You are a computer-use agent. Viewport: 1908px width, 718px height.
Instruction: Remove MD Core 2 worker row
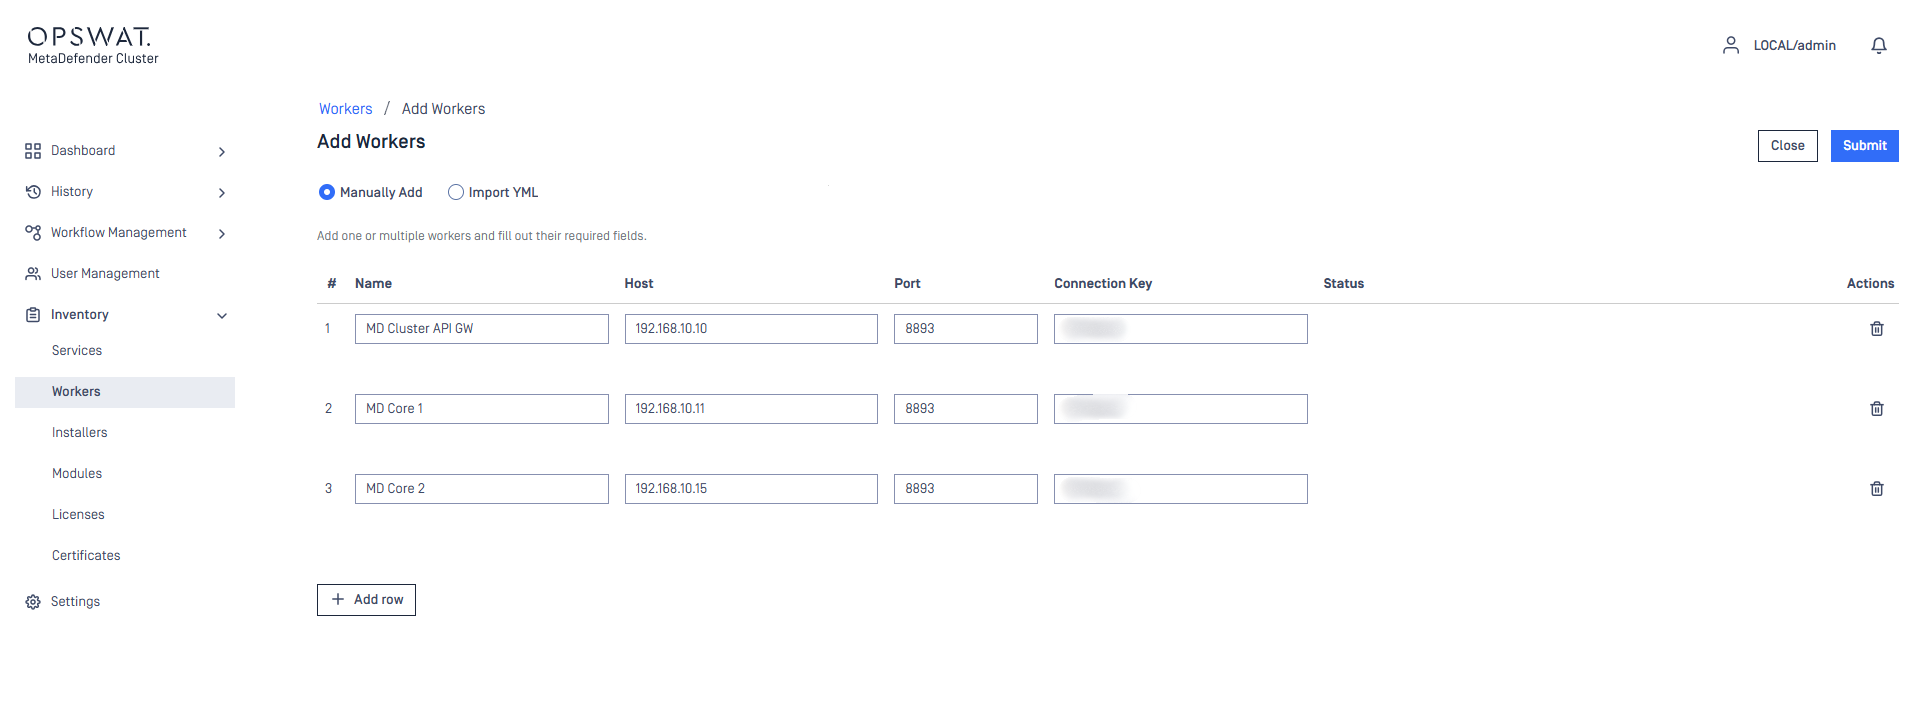click(x=1876, y=489)
